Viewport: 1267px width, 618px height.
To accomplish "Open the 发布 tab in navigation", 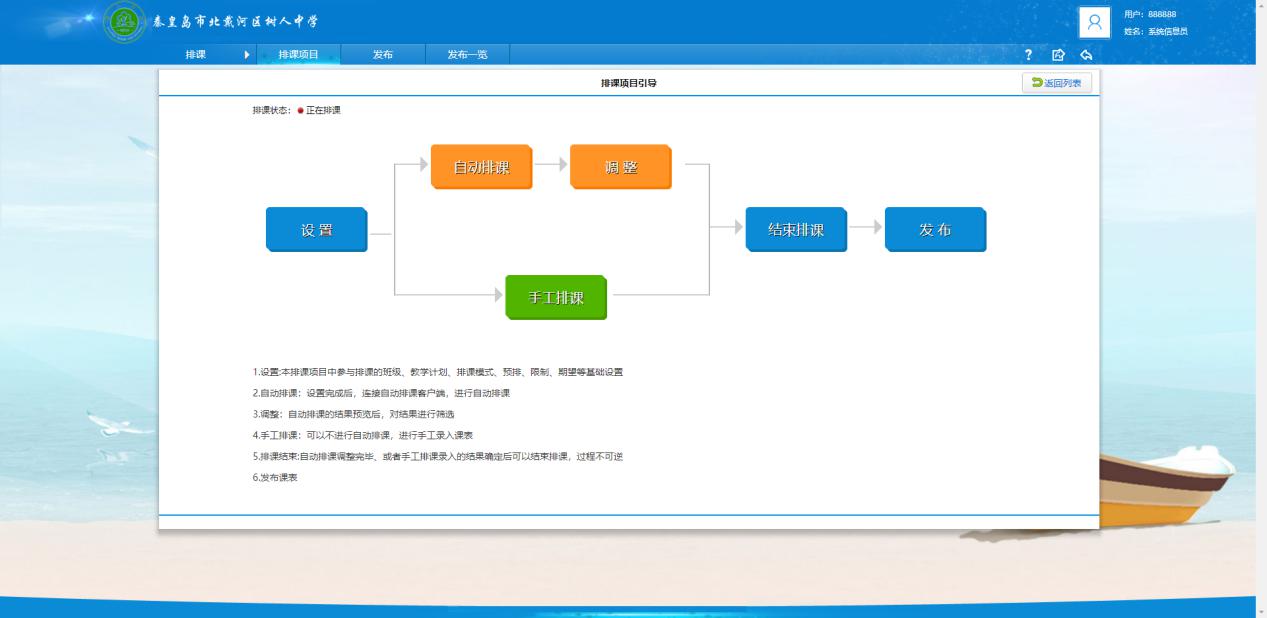I will click(382, 55).
